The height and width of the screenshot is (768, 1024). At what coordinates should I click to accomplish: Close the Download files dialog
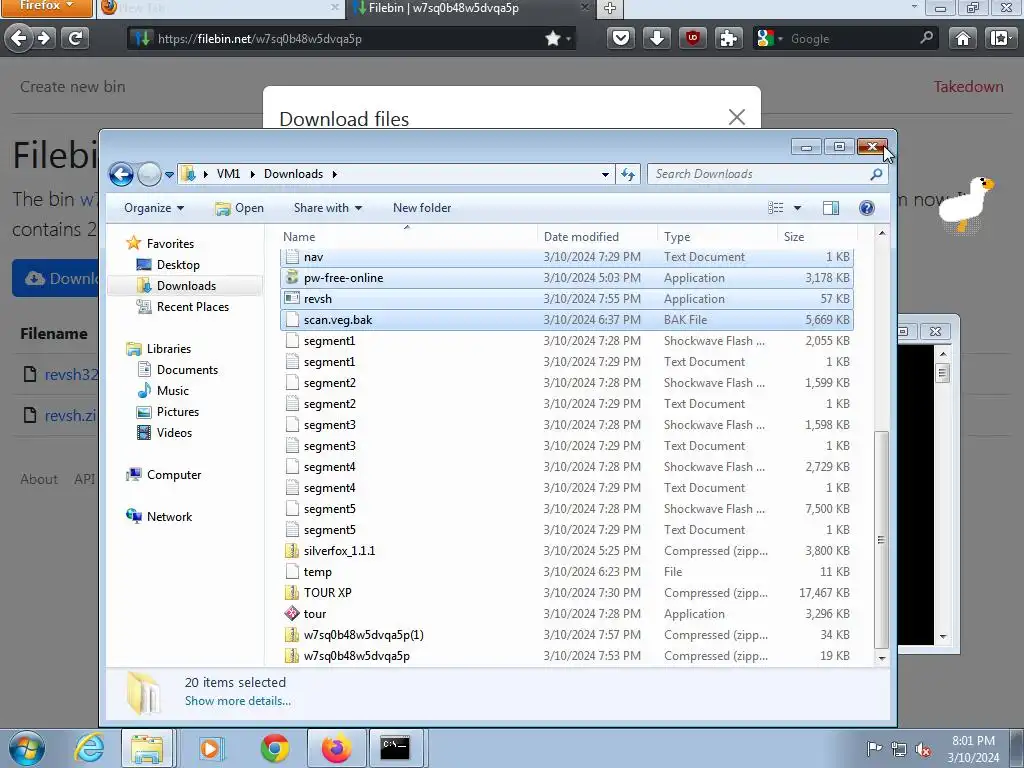tap(737, 117)
